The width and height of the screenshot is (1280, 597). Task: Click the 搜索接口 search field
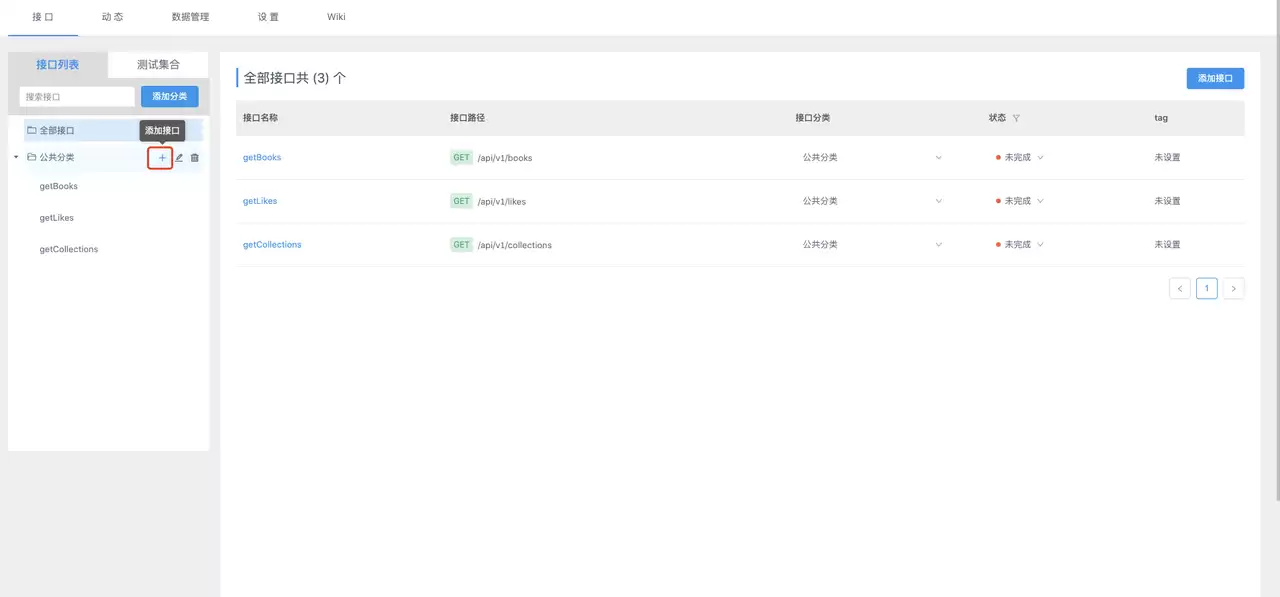tap(77, 97)
